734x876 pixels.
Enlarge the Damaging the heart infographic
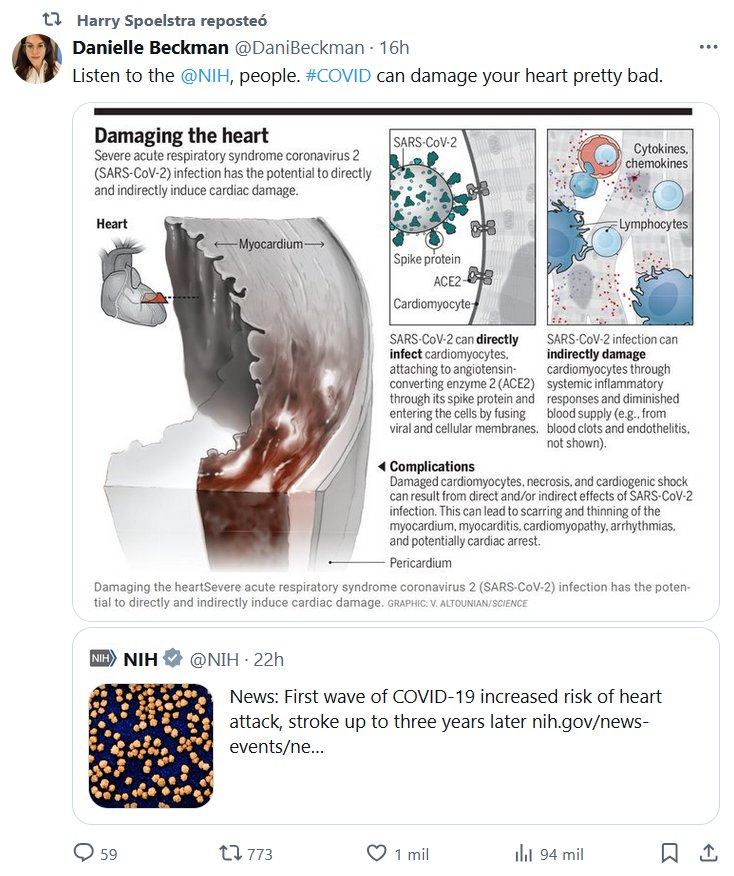pos(395,360)
